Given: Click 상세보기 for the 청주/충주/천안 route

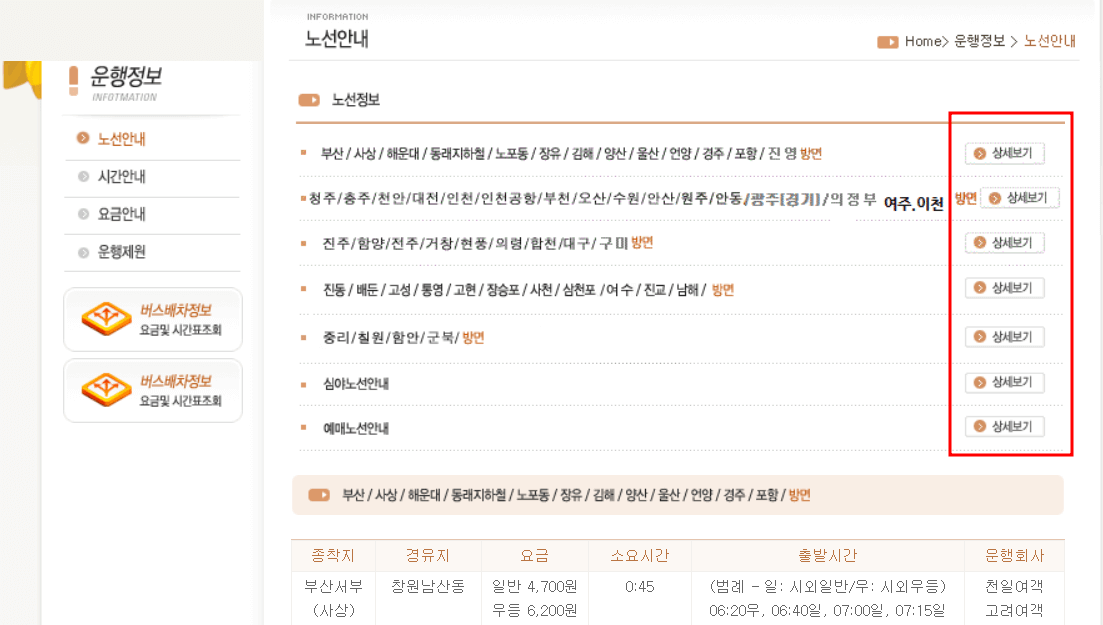Looking at the screenshot, I should pos(1022,197).
